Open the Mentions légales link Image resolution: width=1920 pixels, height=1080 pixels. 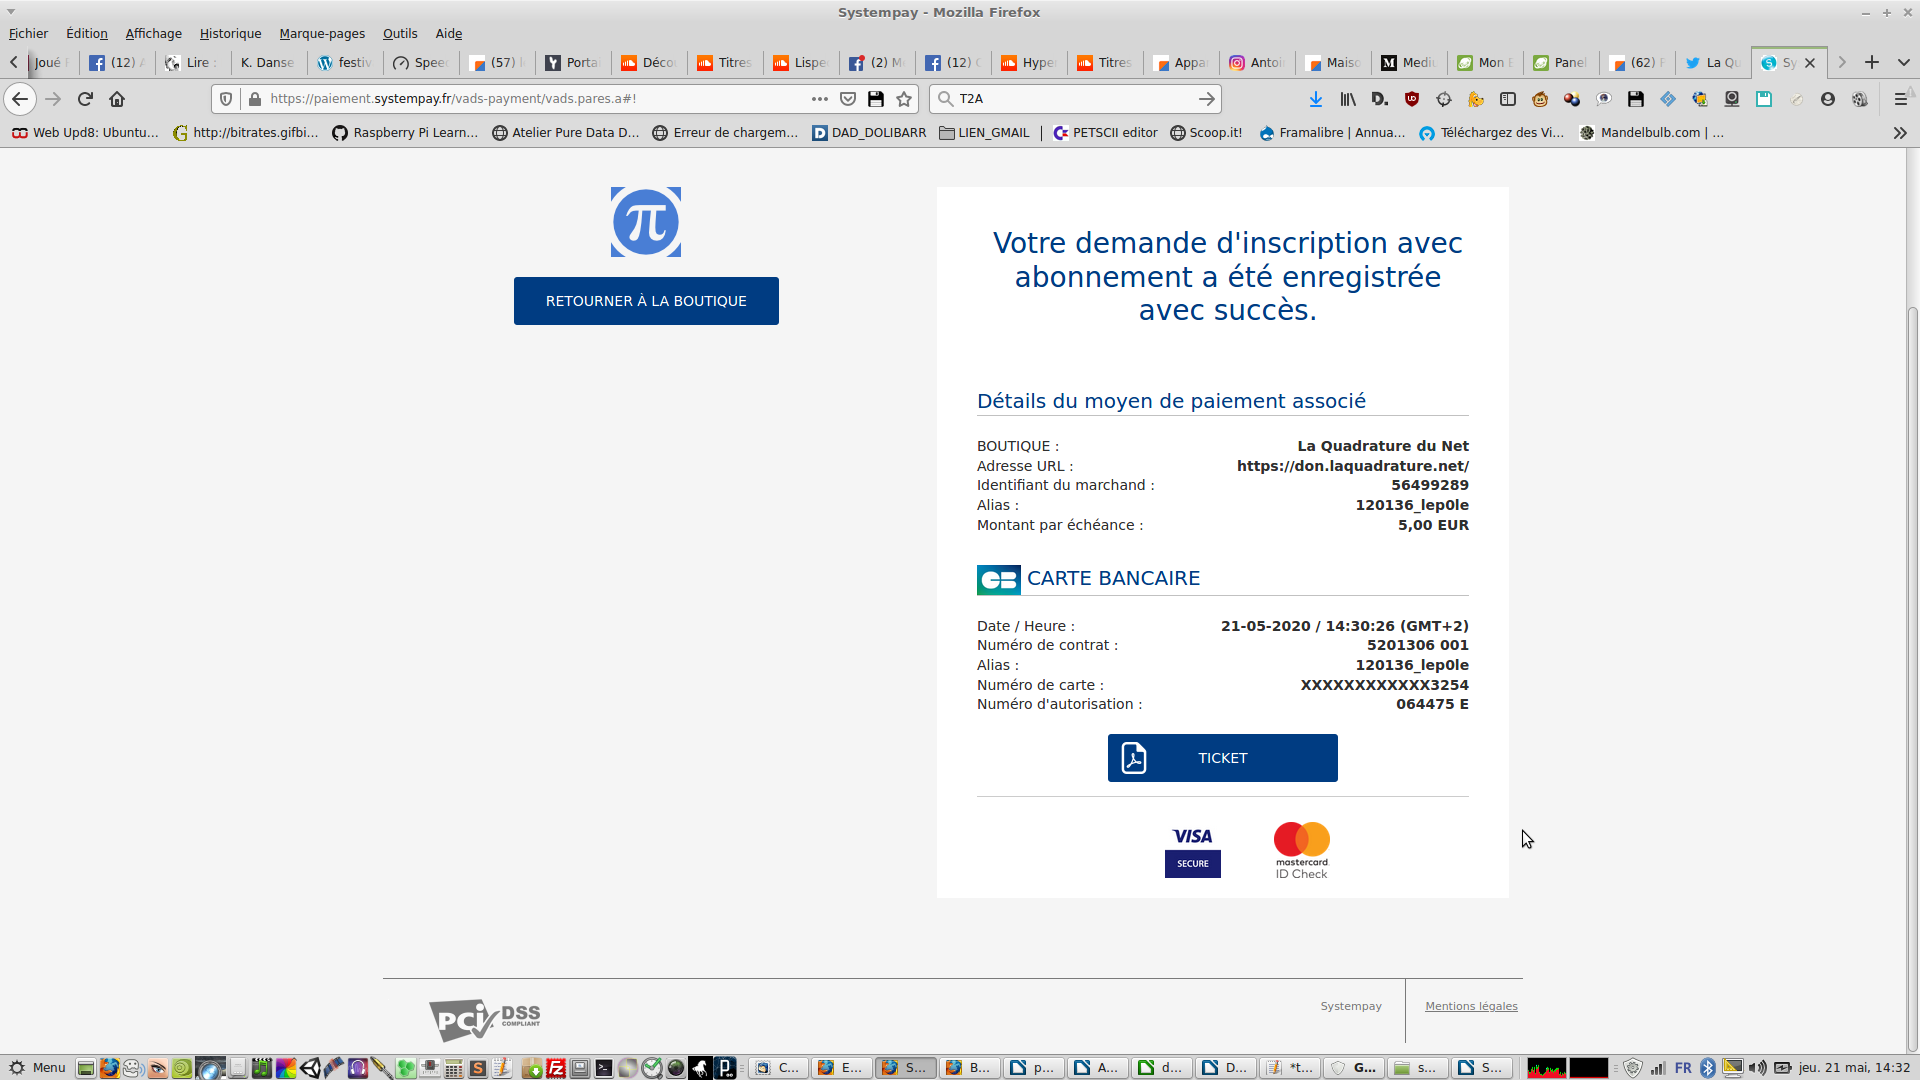(x=1471, y=1006)
